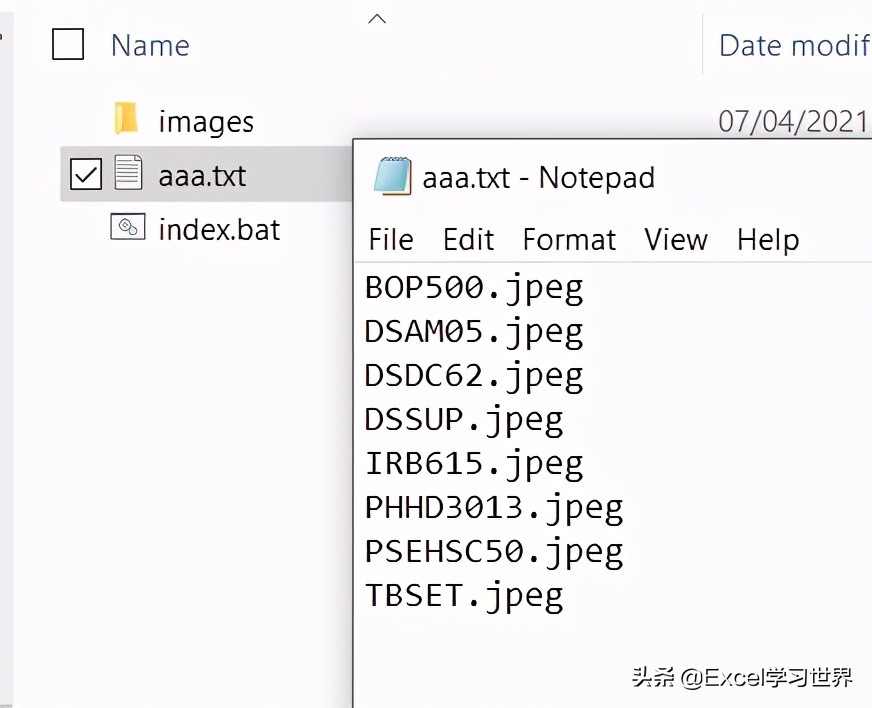The width and height of the screenshot is (872, 708).
Task: Select the images folder name
Action: pos(206,122)
